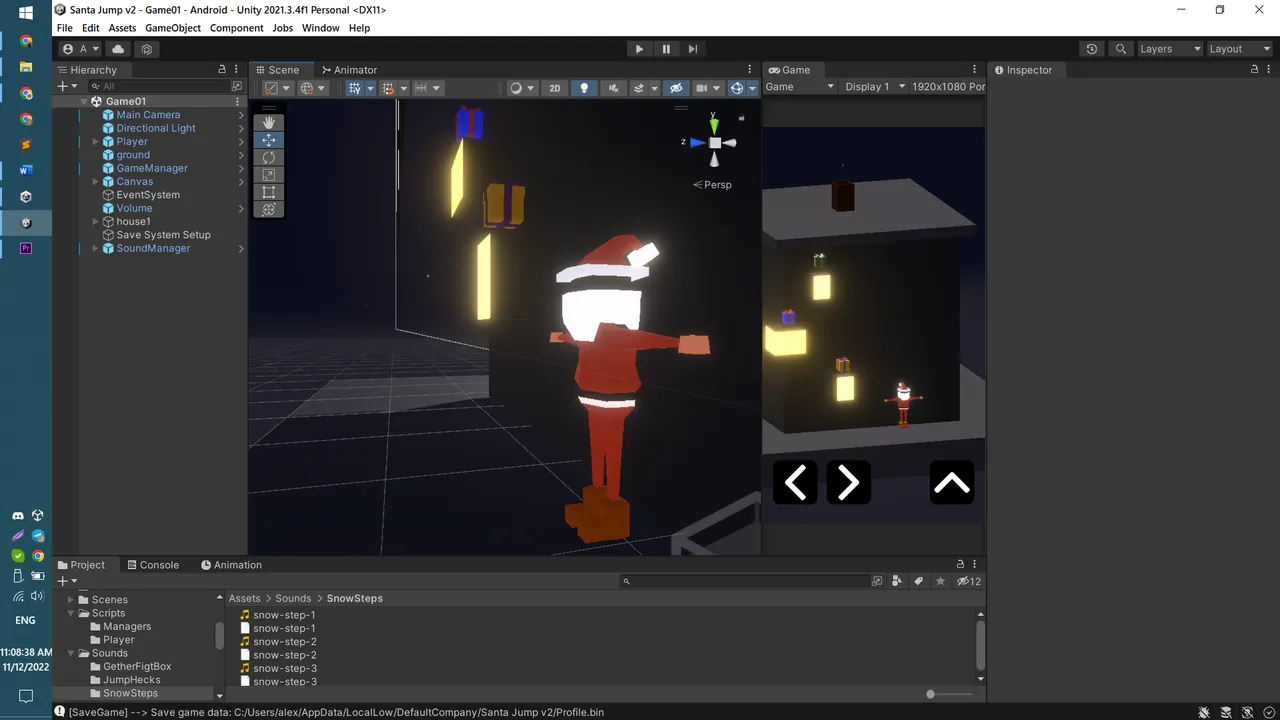Click the Pause button
Viewport: 1280px width, 720px height.
[666, 49]
